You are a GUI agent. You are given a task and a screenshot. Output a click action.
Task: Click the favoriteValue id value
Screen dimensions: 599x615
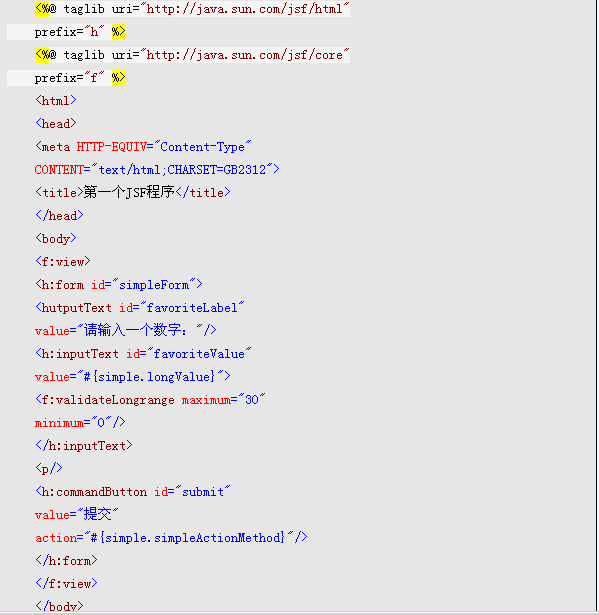pos(199,353)
